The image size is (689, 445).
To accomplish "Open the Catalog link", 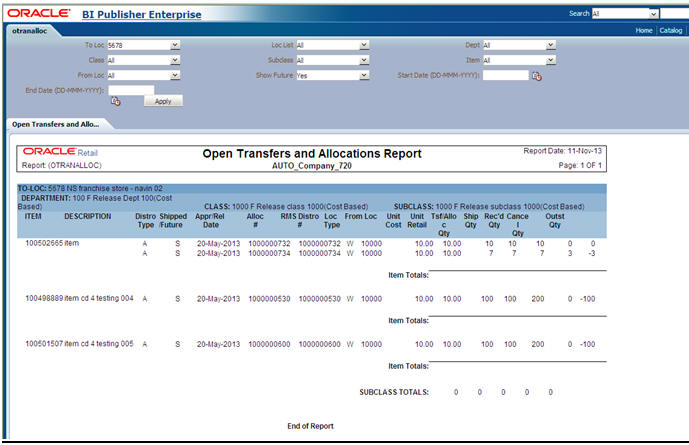I will (671, 30).
